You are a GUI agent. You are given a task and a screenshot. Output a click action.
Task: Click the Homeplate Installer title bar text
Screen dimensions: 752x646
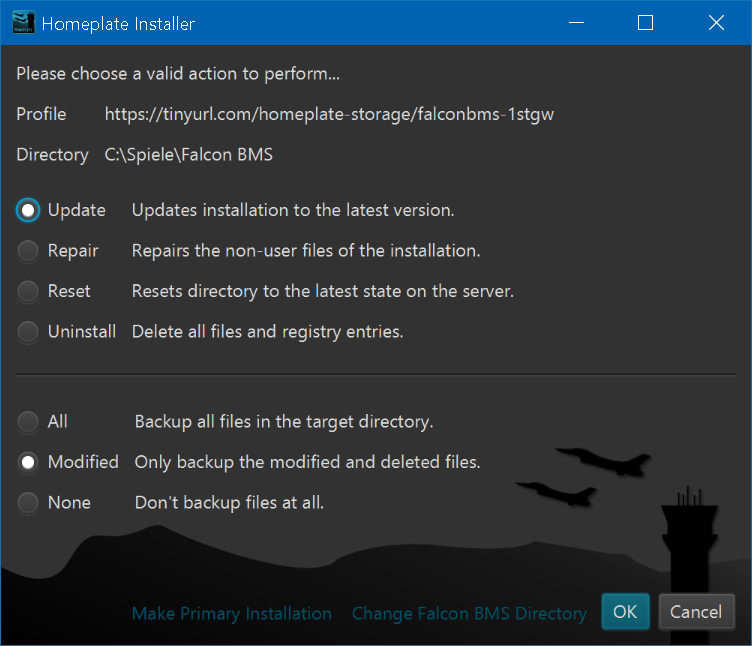(x=118, y=23)
